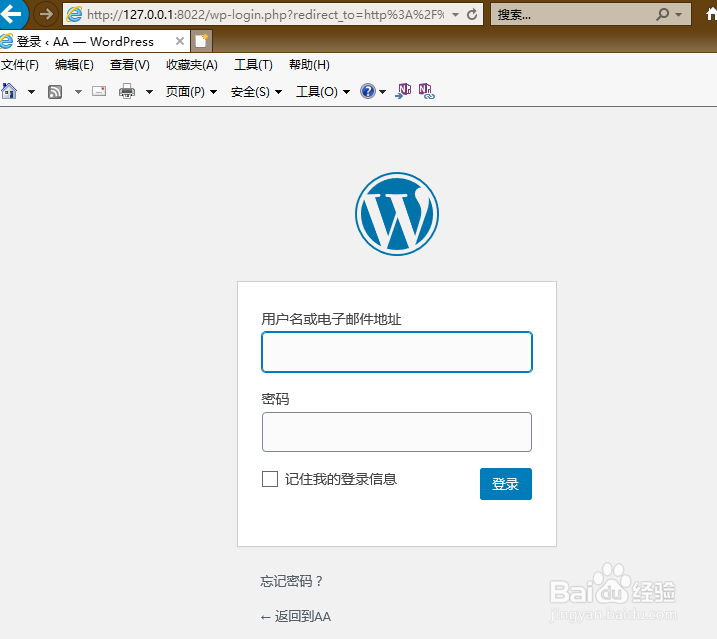The width and height of the screenshot is (717, 639).
Task: Open the 文件(F) menu
Action: point(20,64)
